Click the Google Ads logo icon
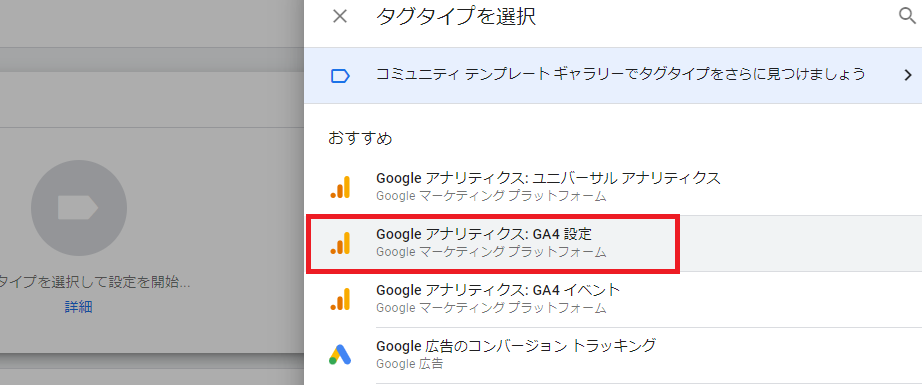 (340, 354)
